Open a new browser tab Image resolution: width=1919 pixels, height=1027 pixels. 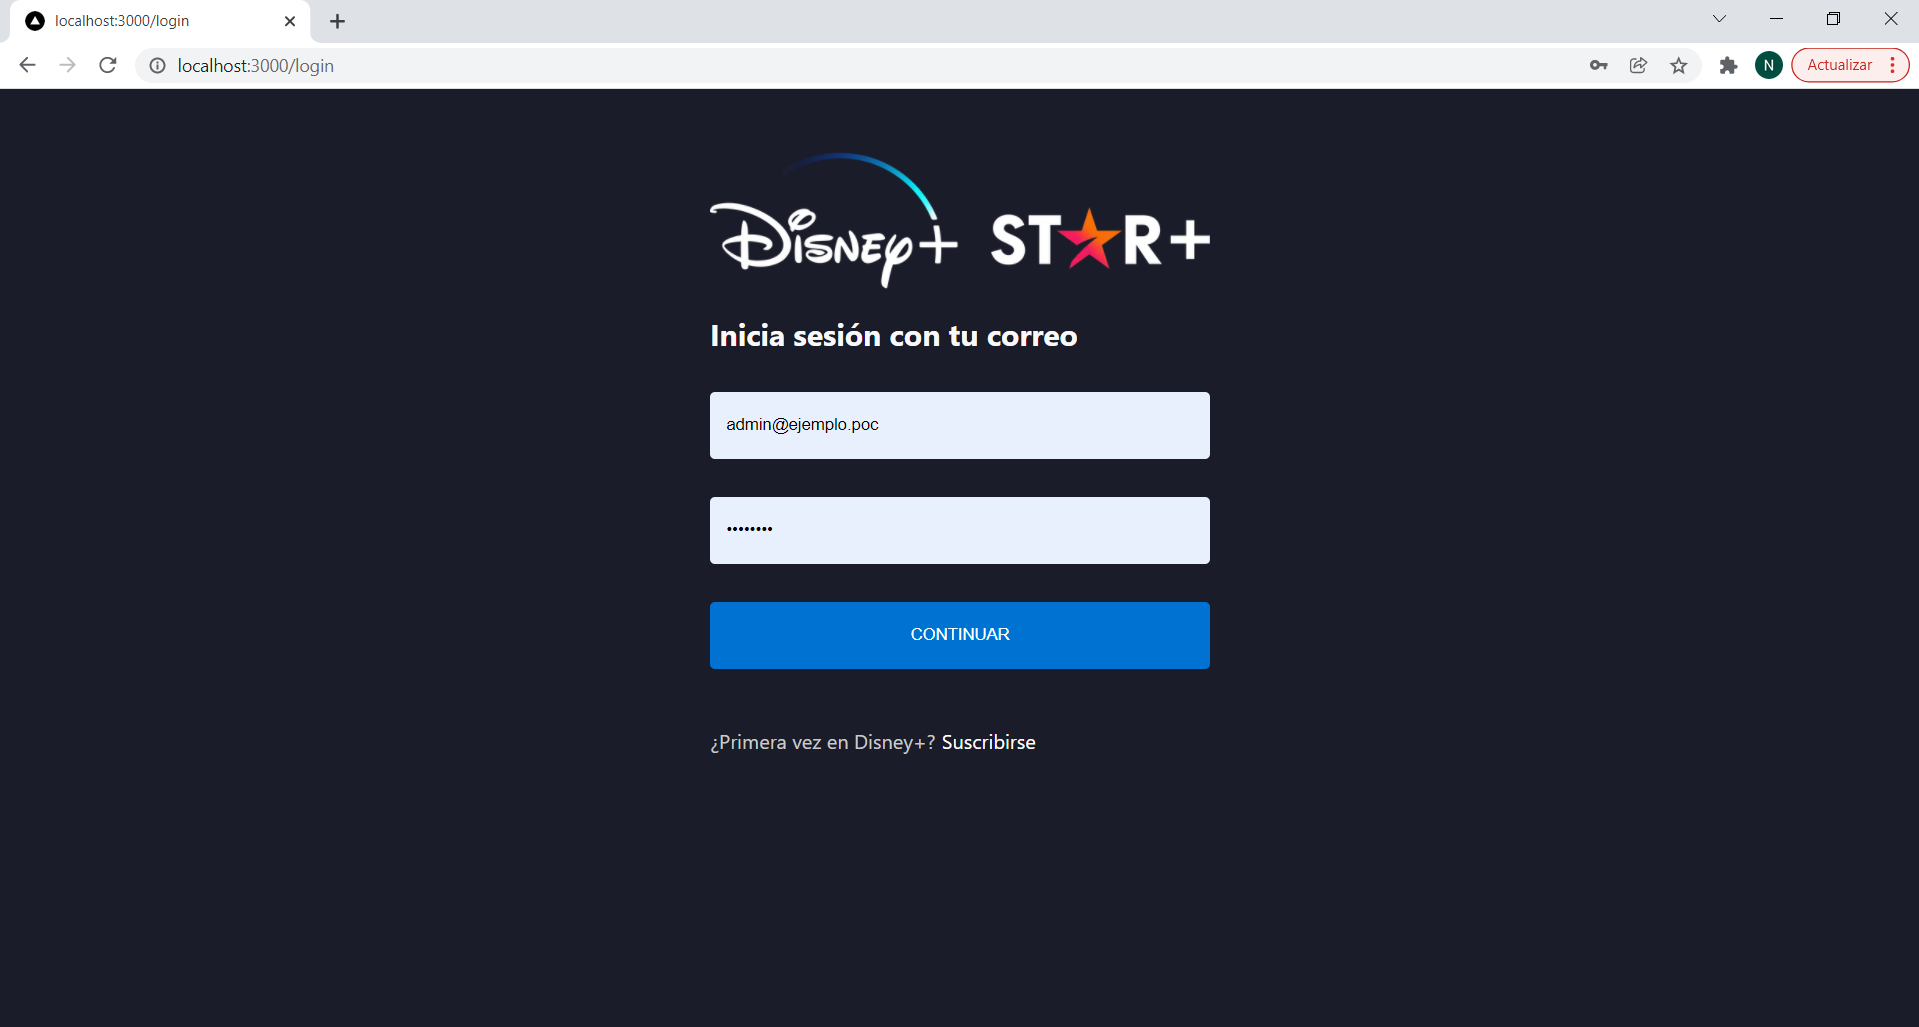(337, 21)
